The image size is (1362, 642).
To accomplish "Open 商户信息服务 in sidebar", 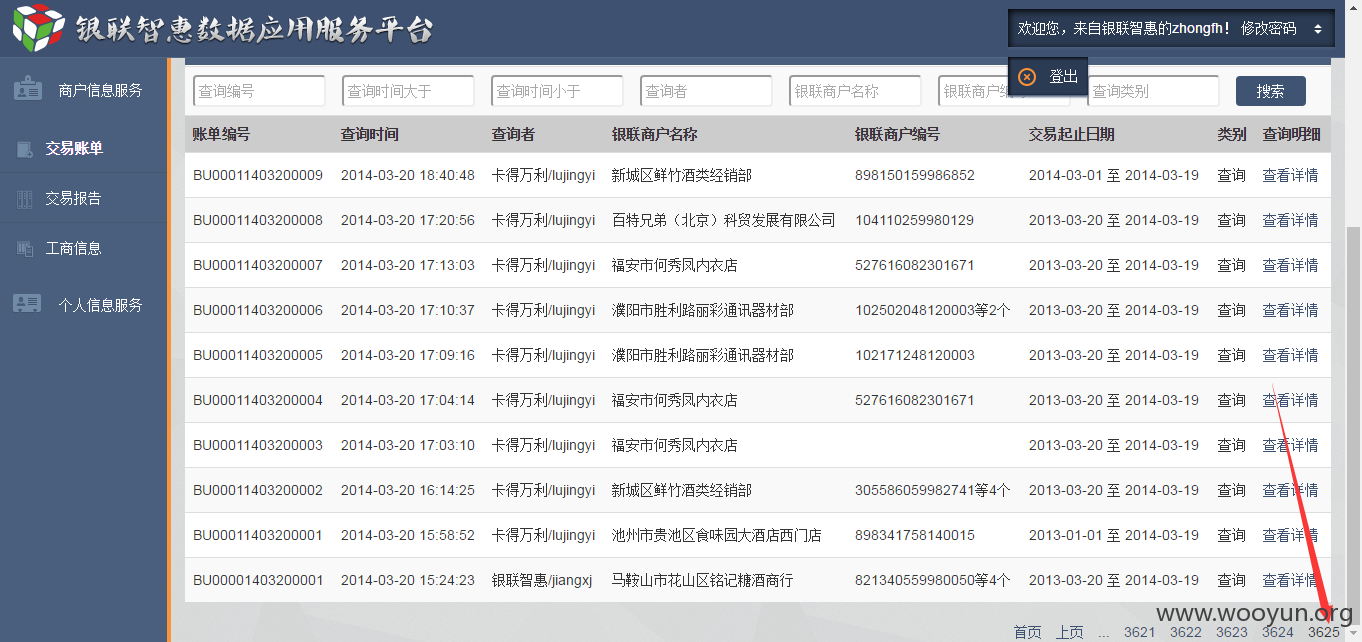I will point(100,90).
